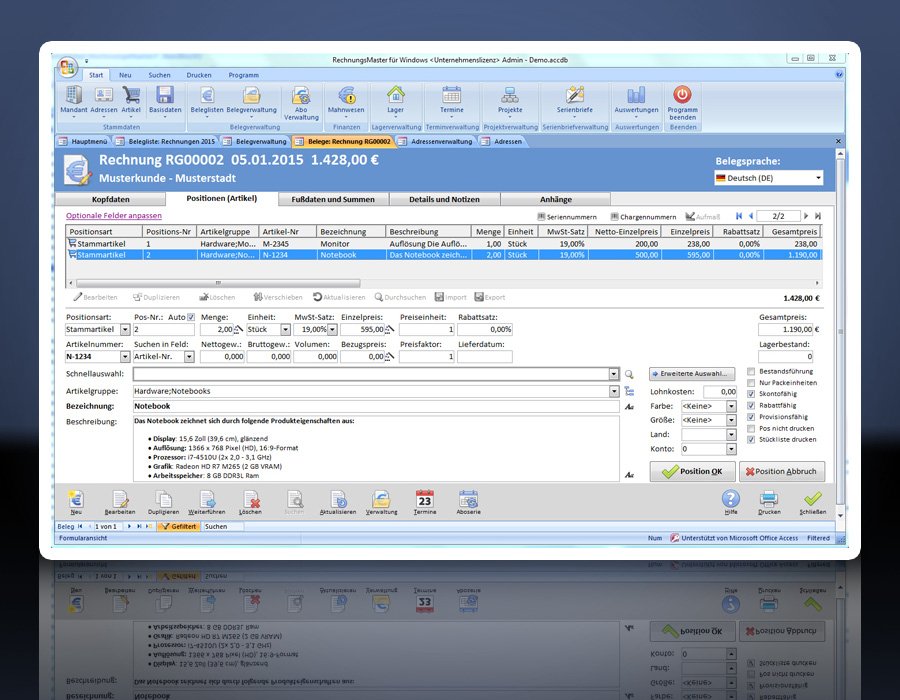Switch to Fußdaten und Summen tab
Image resolution: width=900 pixels, height=700 pixels.
[333, 199]
